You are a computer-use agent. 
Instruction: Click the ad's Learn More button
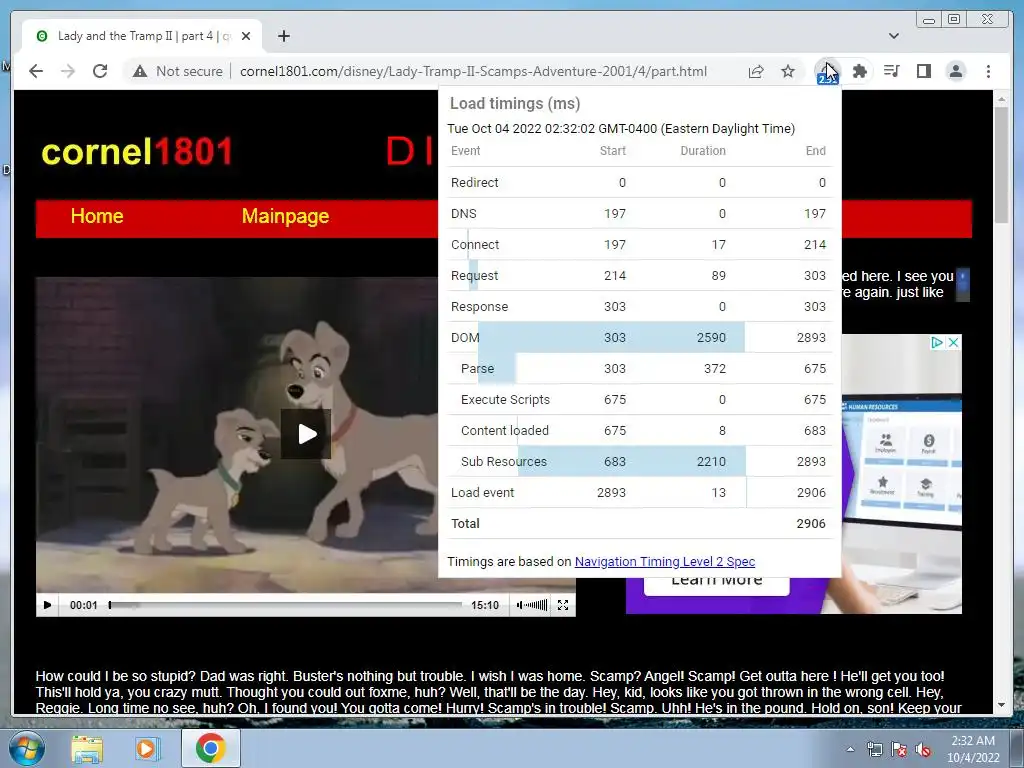(716, 582)
